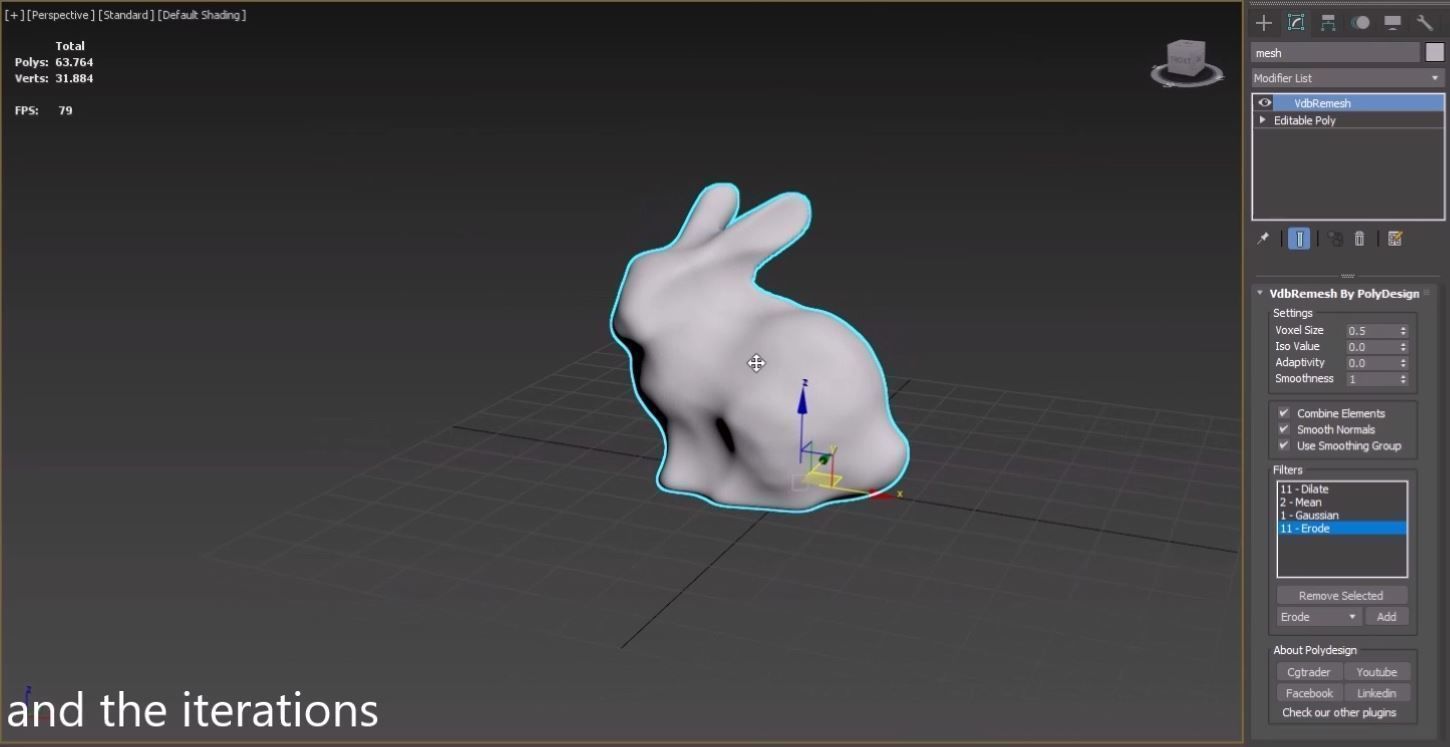Viewport: 1450px width, 747px height.
Task: Click the Remove Selected button
Action: point(1341,595)
